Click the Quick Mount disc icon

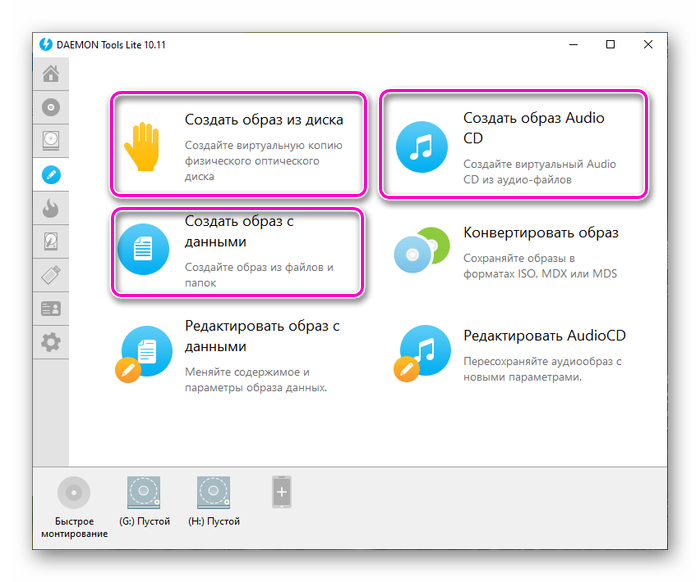click(x=74, y=492)
